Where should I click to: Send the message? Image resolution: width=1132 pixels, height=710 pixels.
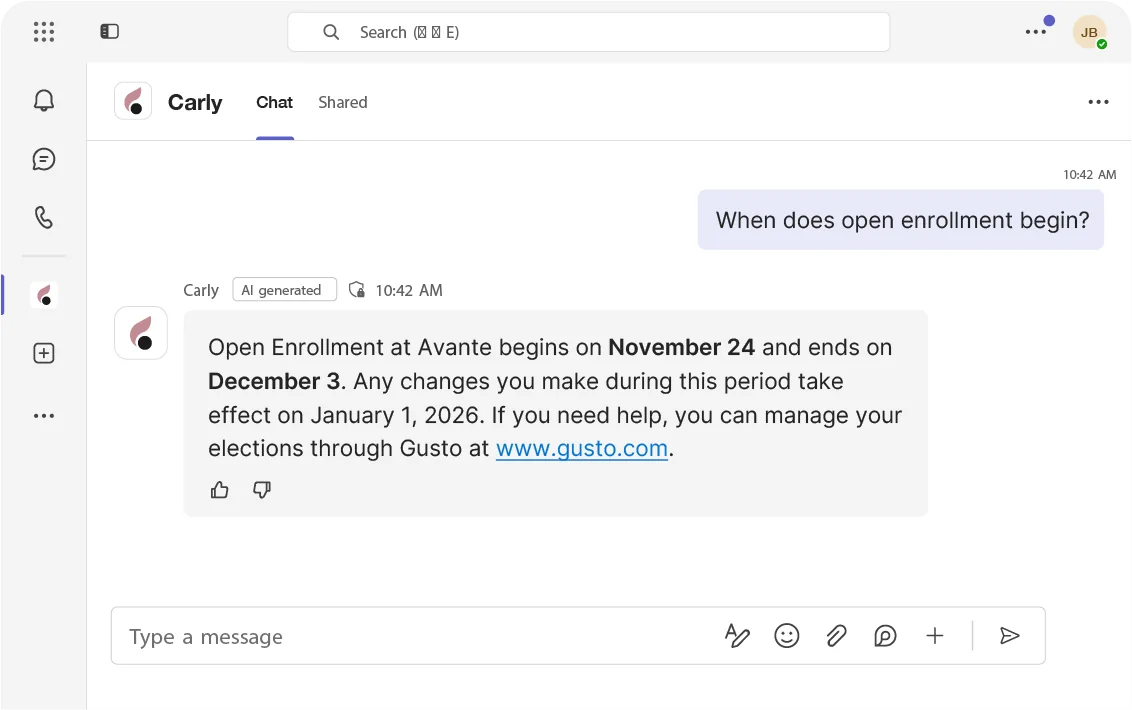point(1009,636)
